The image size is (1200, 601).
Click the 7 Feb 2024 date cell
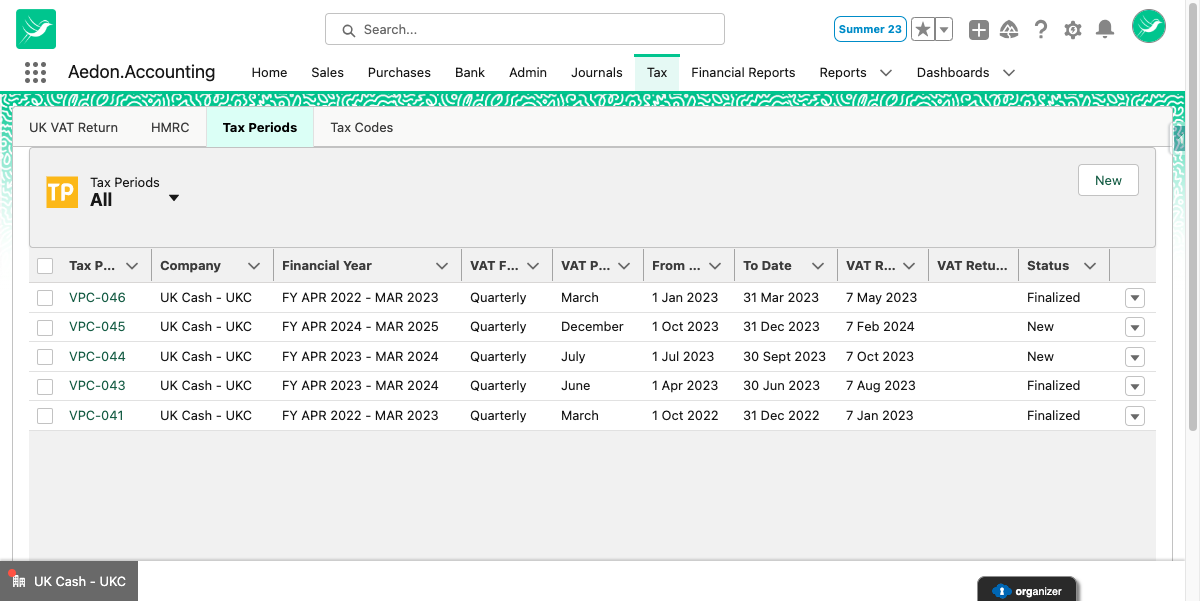[880, 327]
